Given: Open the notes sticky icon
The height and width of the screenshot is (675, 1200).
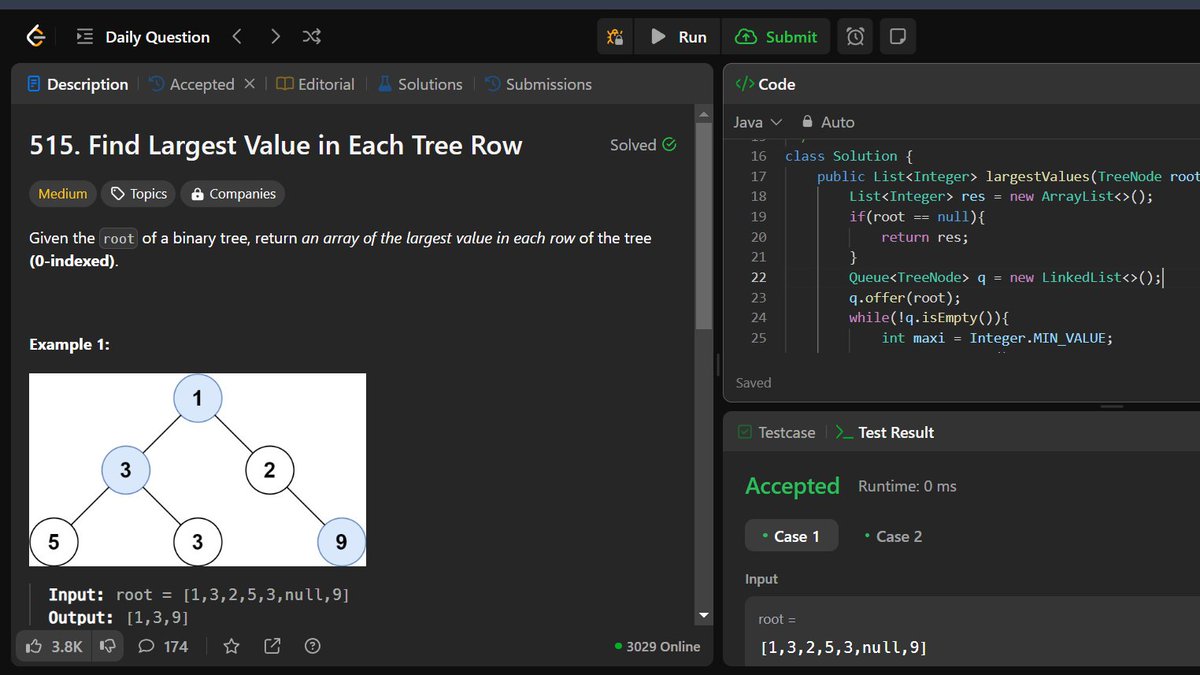Looking at the screenshot, I should pyautogui.click(x=898, y=37).
